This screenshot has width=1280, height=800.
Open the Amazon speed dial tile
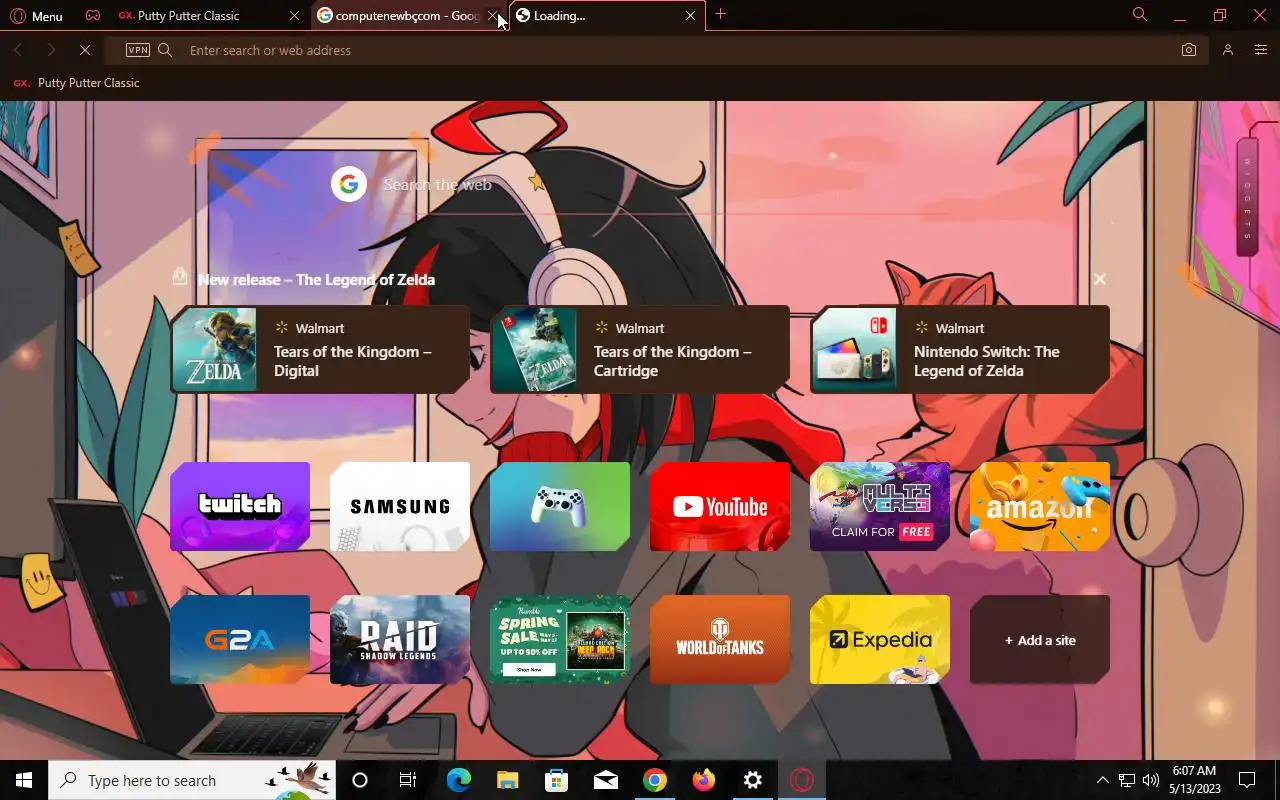pyautogui.click(x=1040, y=506)
